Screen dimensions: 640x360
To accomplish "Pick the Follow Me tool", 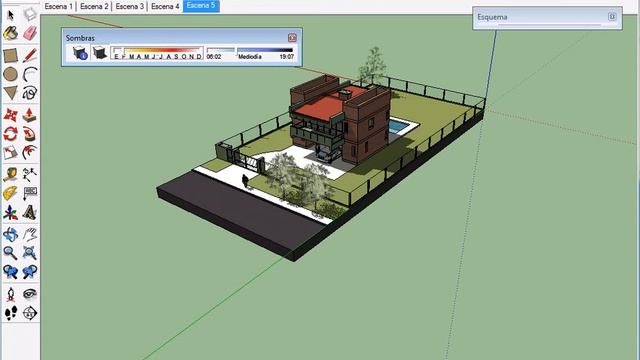I will tap(30, 134).
